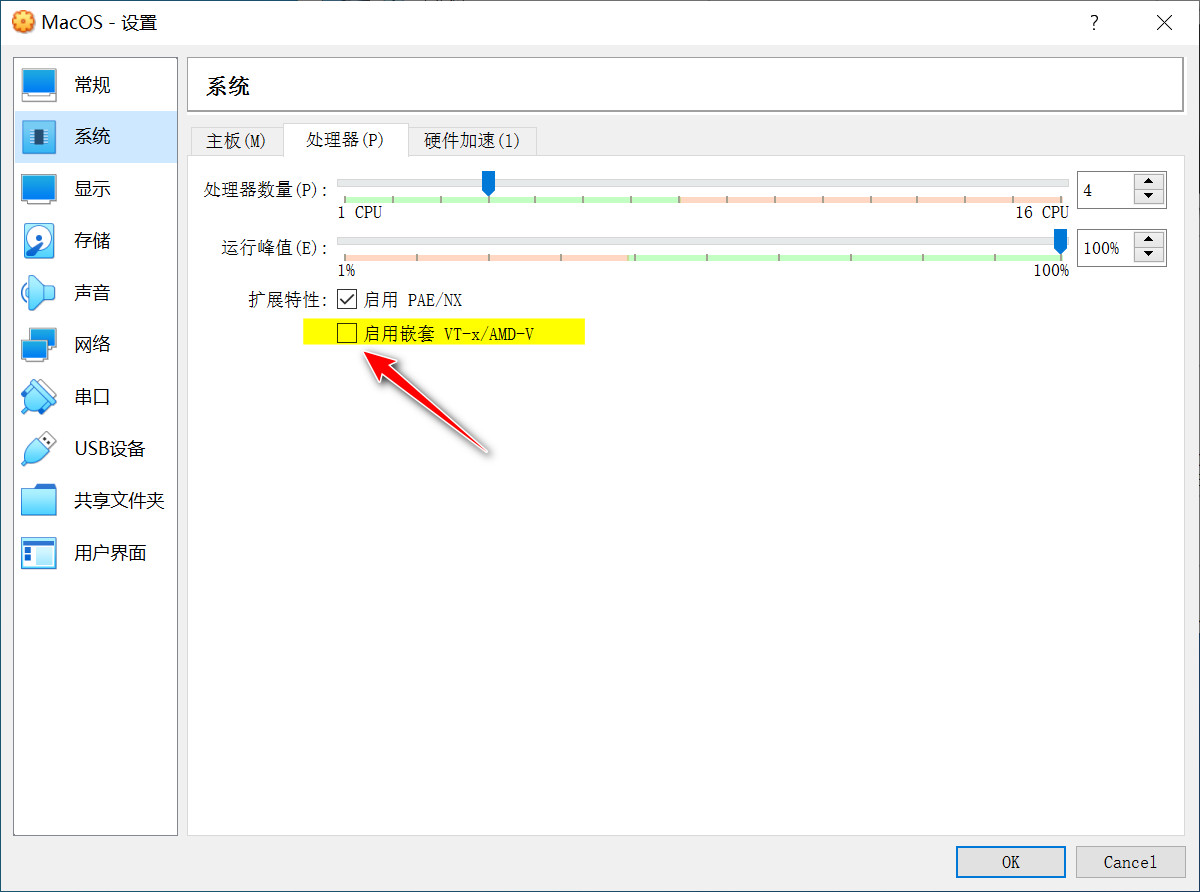The height and width of the screenshot is (892, 1200).
Task: Click the USB设备 sidebar label
Action: (x=110, y=449)
